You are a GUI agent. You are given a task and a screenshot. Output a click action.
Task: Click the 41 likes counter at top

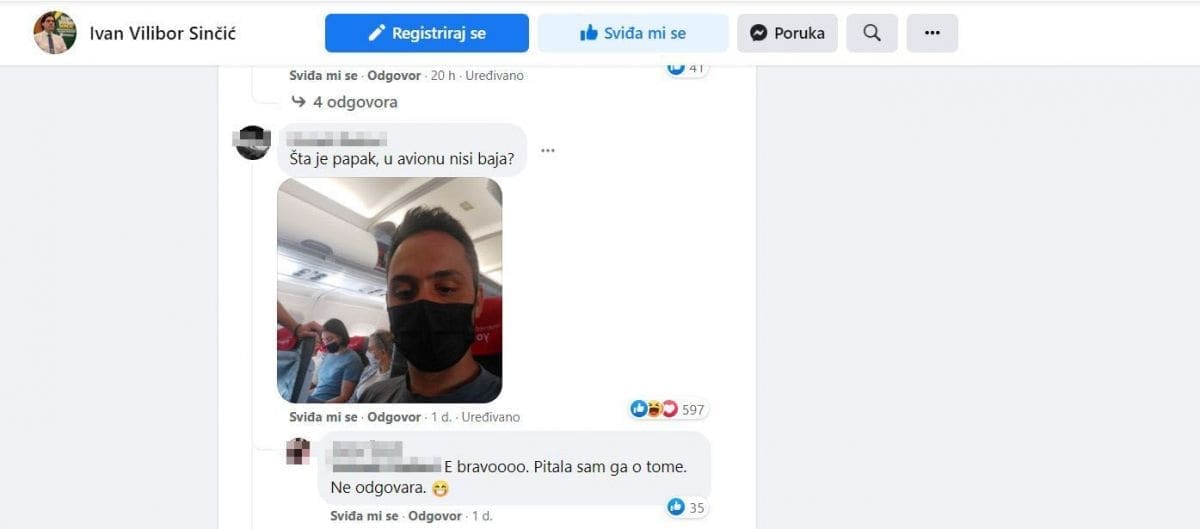click(687, 68)
